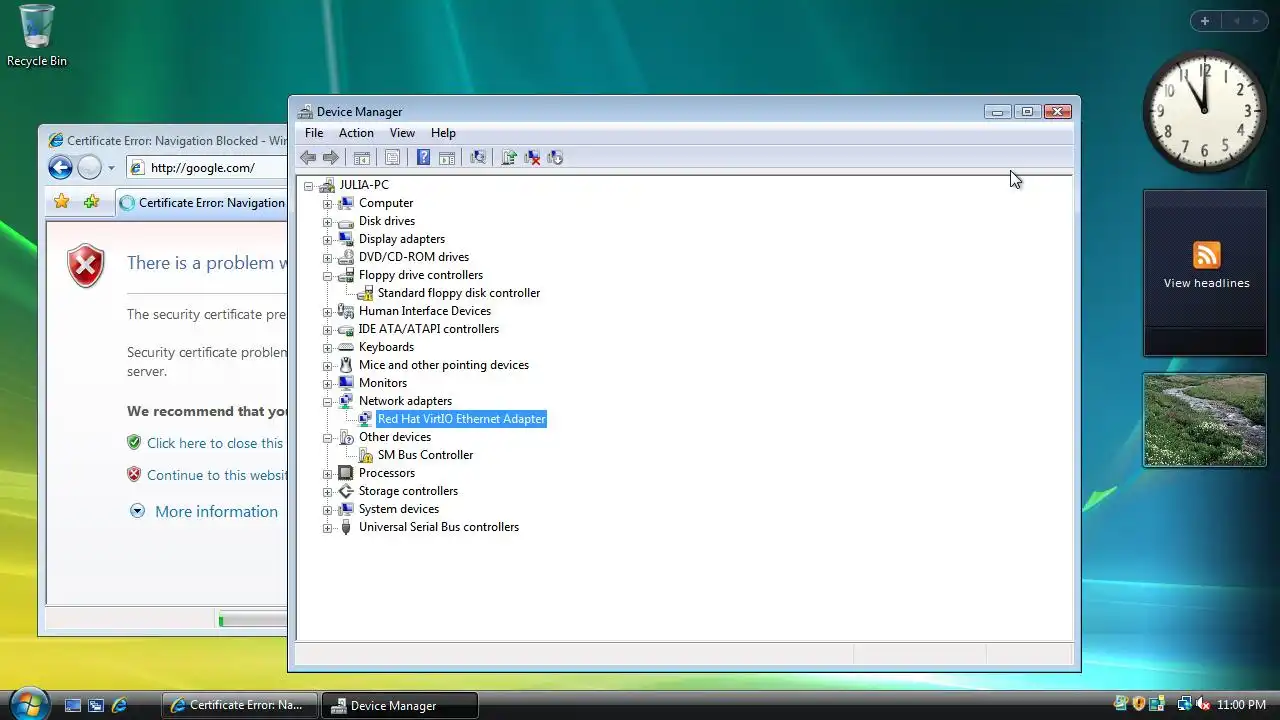Select the Certificate Error tab in IE
Screen dimensions: 1280x720
[202, 202]
